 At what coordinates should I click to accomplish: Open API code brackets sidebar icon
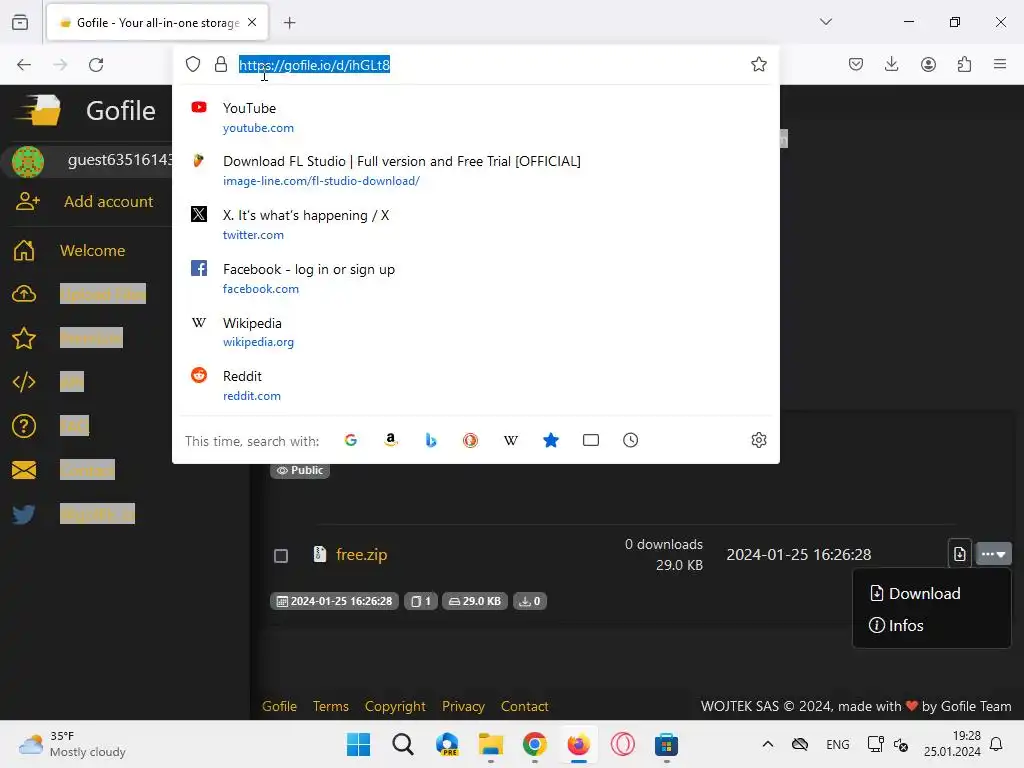click(24, 382)
